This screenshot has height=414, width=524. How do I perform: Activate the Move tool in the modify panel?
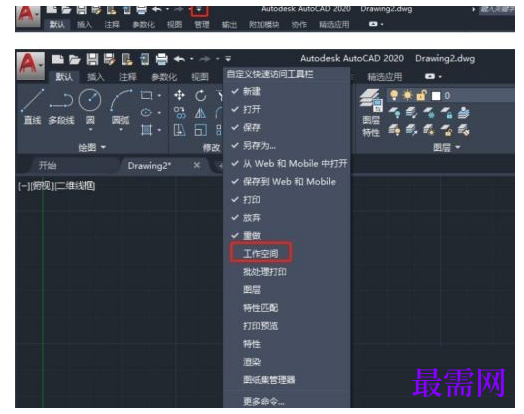pos(179,95)
